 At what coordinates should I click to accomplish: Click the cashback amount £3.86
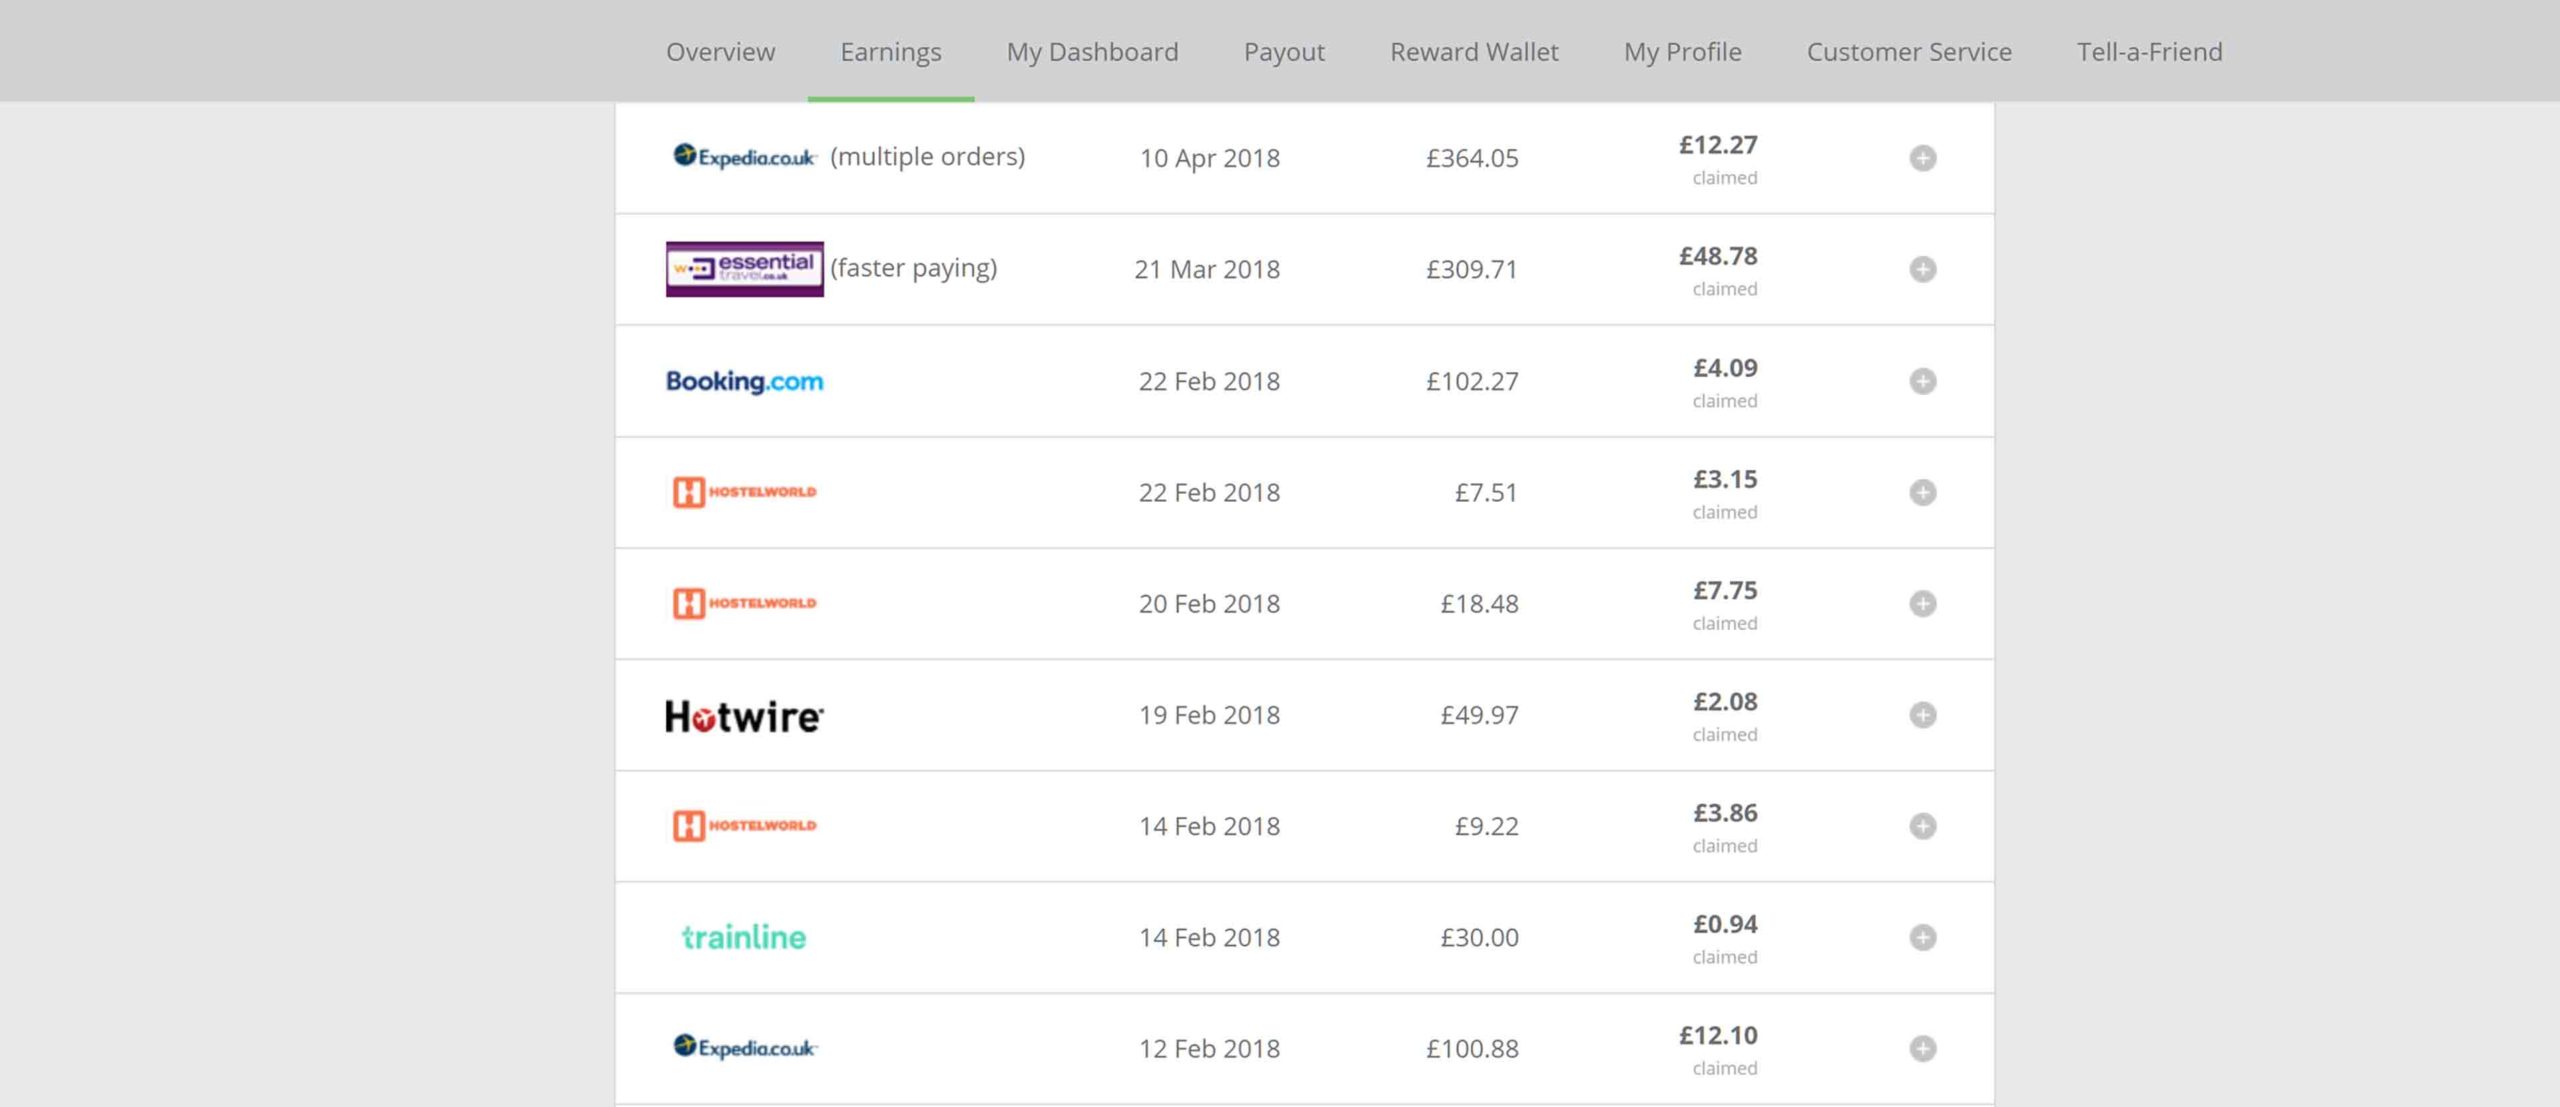pyautogui.click(x=1725, y=813)
